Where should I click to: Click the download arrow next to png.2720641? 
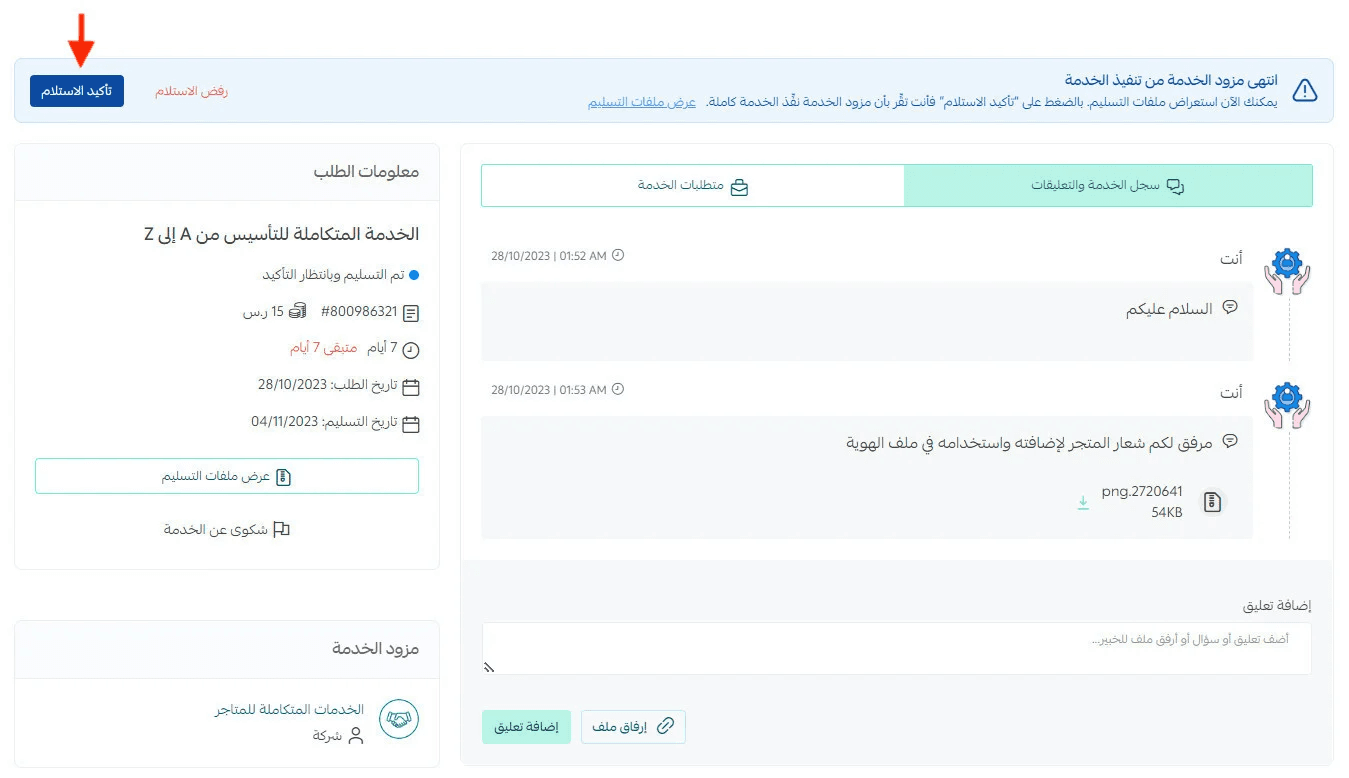pos(1083,502)
